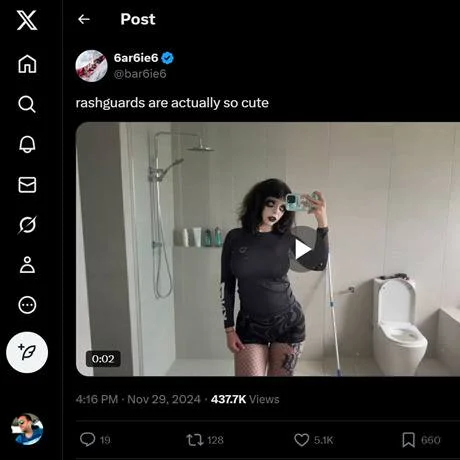Go to Home via house icon
Viewport: 460px width, 460px height.
tap(27, 64)
